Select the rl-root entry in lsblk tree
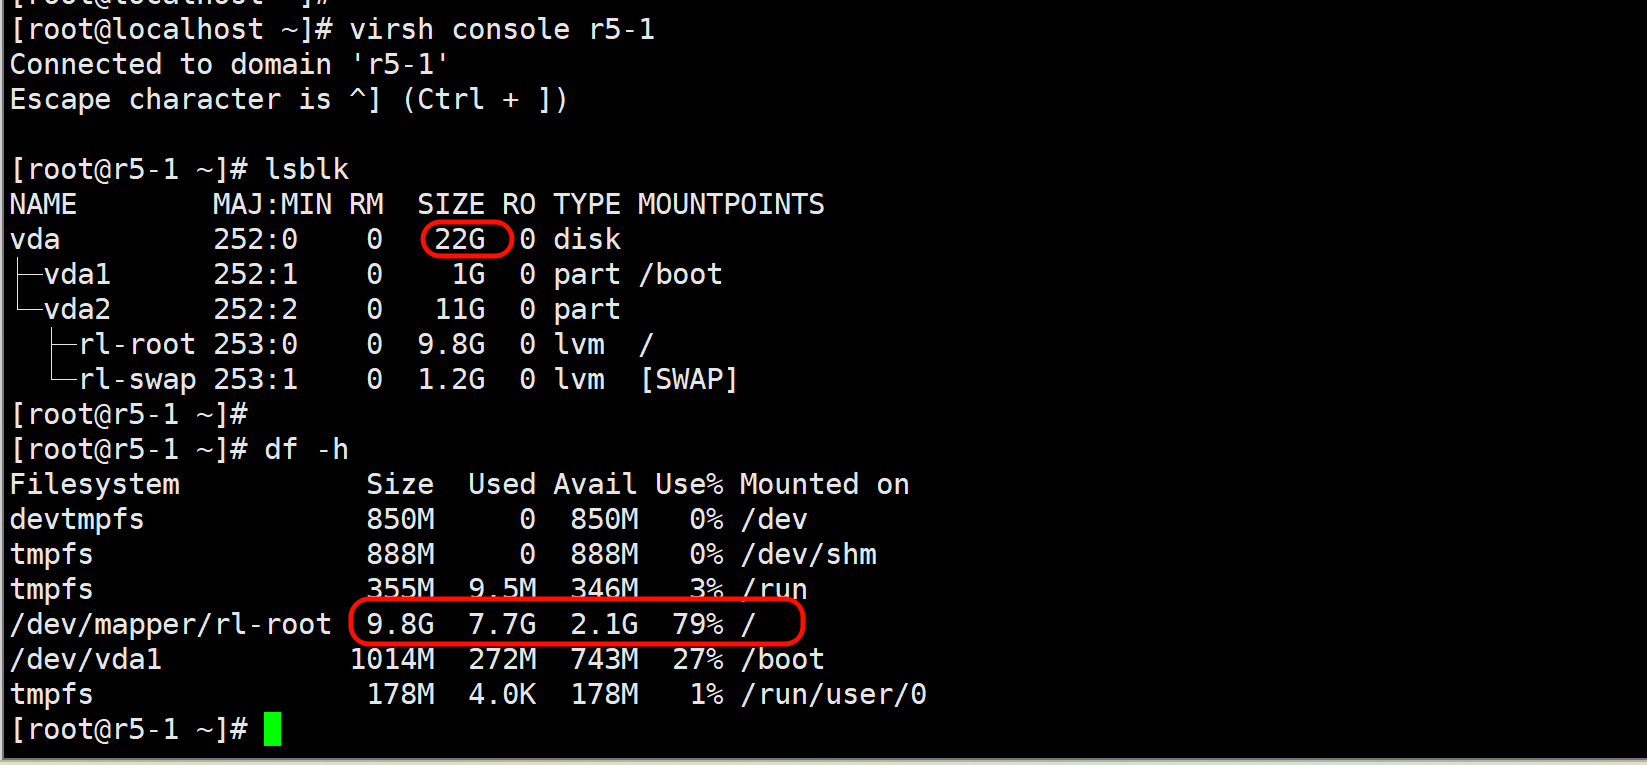 (137, 345)
